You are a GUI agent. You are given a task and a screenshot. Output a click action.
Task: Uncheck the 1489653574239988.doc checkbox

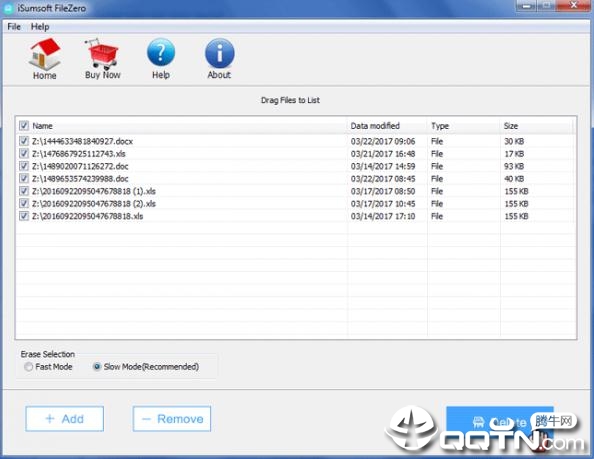tap(24, 178)
